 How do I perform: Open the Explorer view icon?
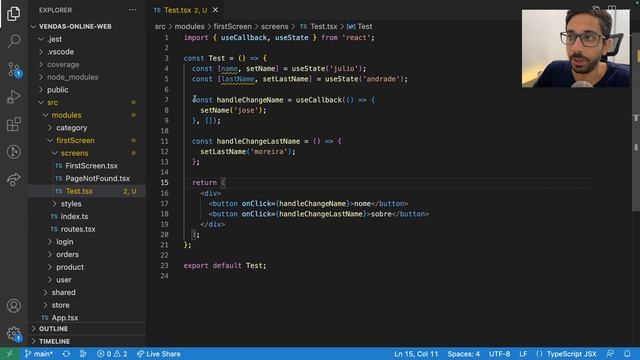[13, 13]
